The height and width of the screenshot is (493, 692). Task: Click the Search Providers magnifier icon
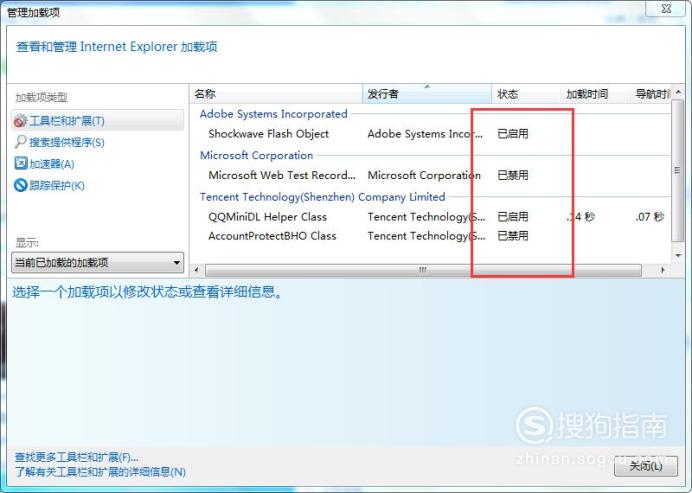20,142
